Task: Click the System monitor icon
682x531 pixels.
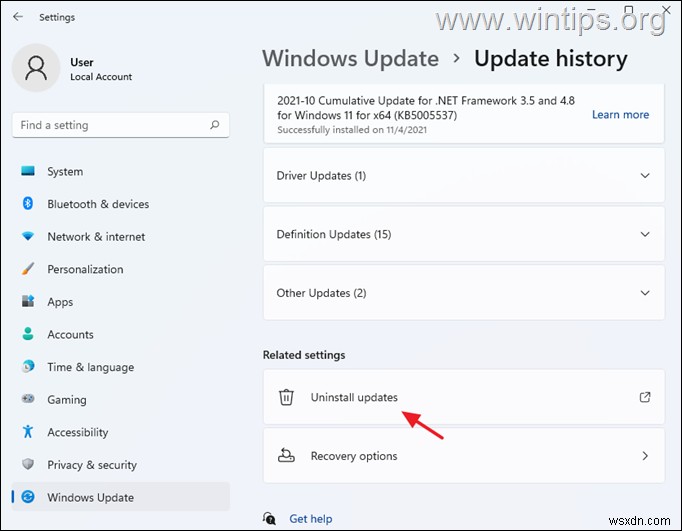Action: point(28,171)
